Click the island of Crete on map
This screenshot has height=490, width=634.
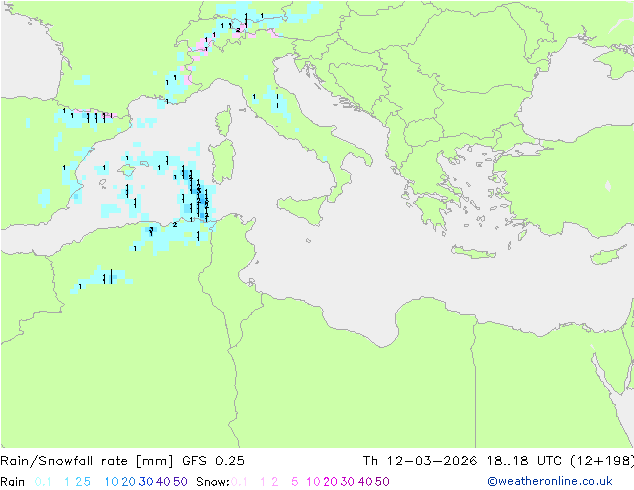pyautogui.click(x=473, y=252)
